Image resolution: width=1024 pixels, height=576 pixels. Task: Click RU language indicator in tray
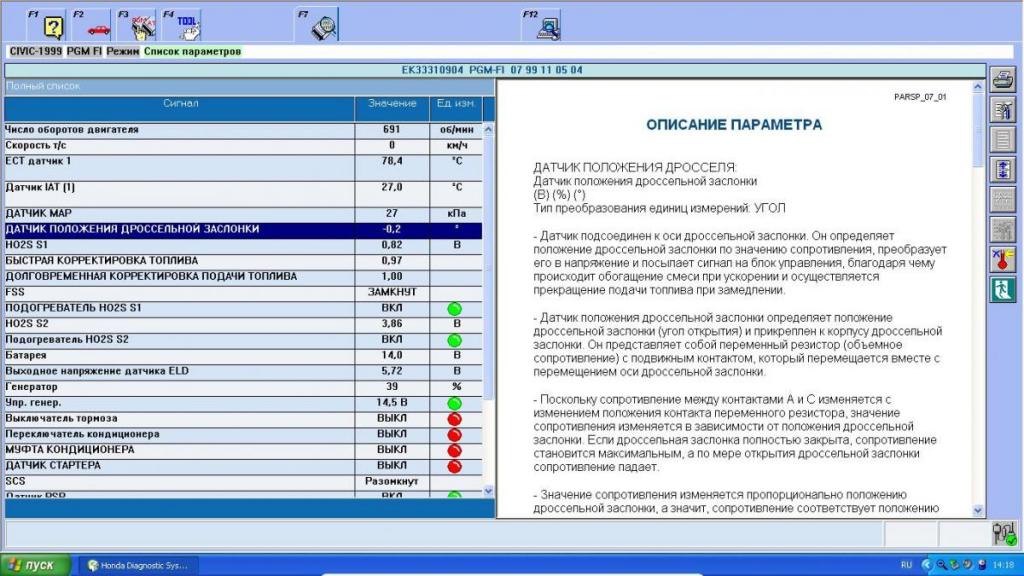pyautogui.click(x=906, y=565)
